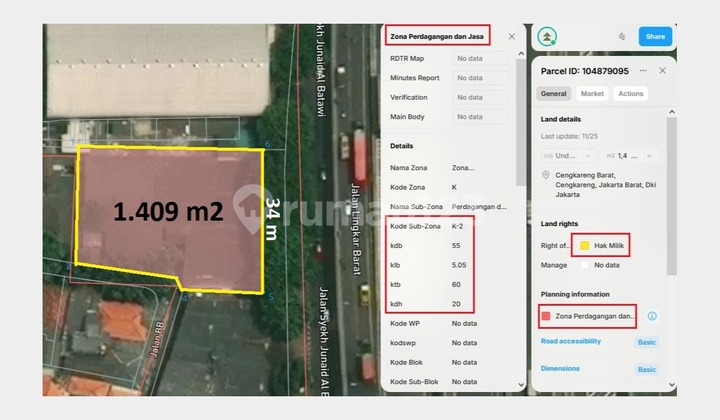Click the Verification No data field

coord(480,97)
